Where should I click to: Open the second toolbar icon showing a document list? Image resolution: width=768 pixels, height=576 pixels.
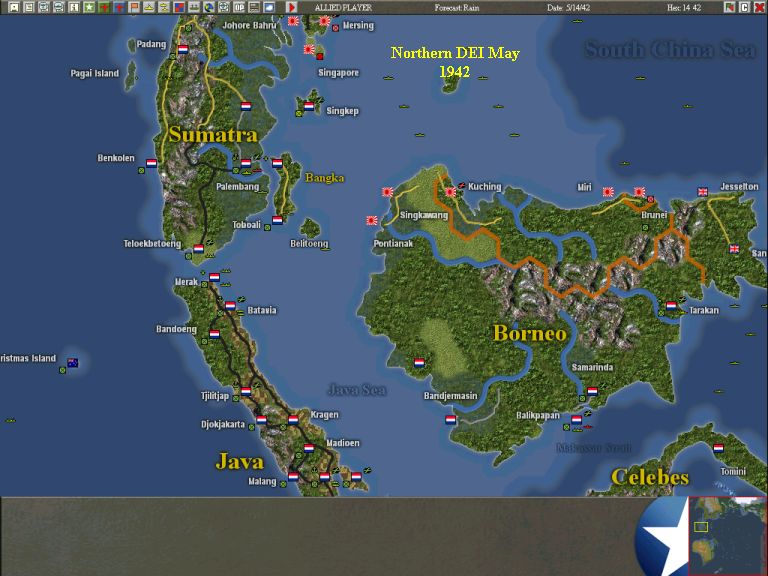pyautogui.click(x=29, y=7)
